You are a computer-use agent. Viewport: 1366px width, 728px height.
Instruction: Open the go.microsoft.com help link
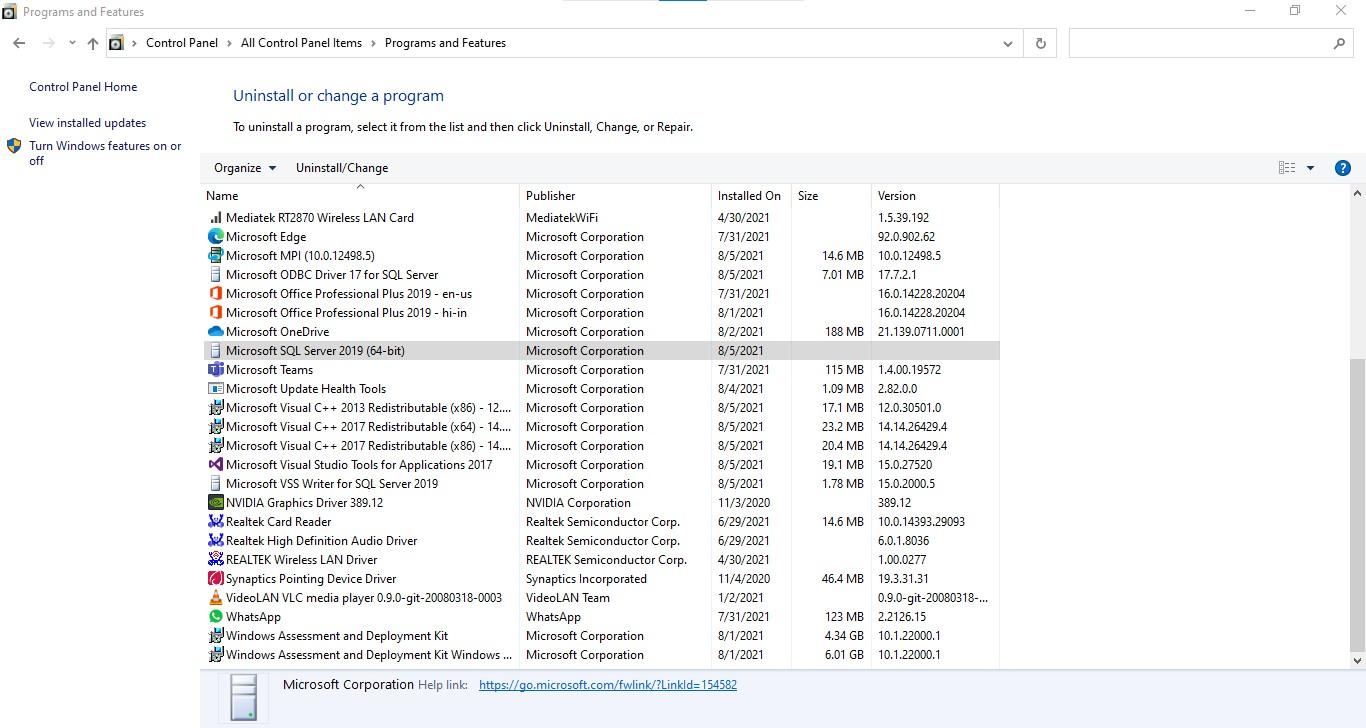[x=607, y=685]
